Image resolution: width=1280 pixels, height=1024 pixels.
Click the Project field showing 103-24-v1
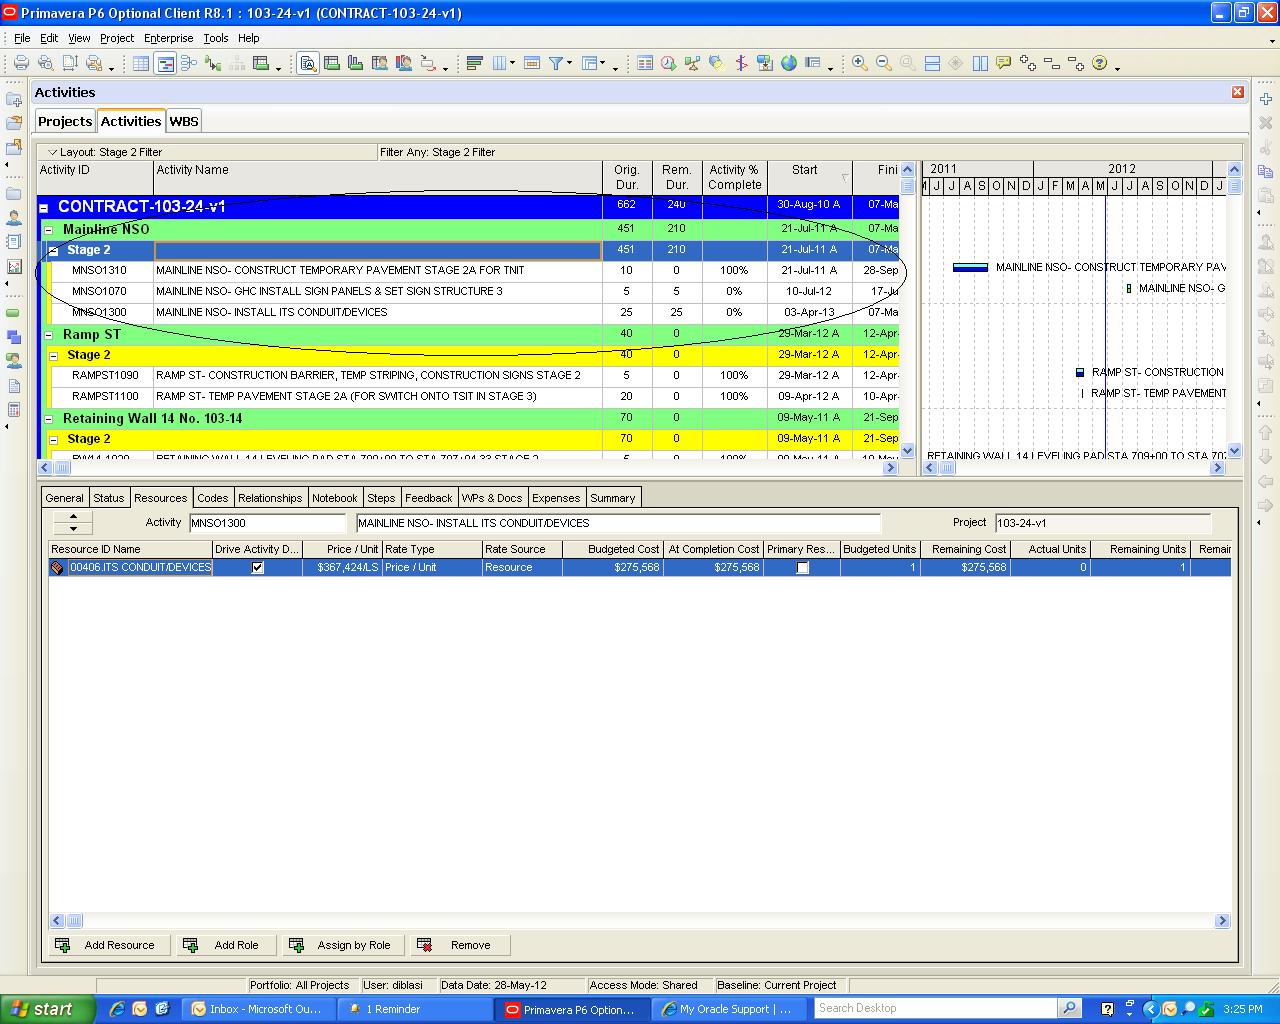(1103, 523)
